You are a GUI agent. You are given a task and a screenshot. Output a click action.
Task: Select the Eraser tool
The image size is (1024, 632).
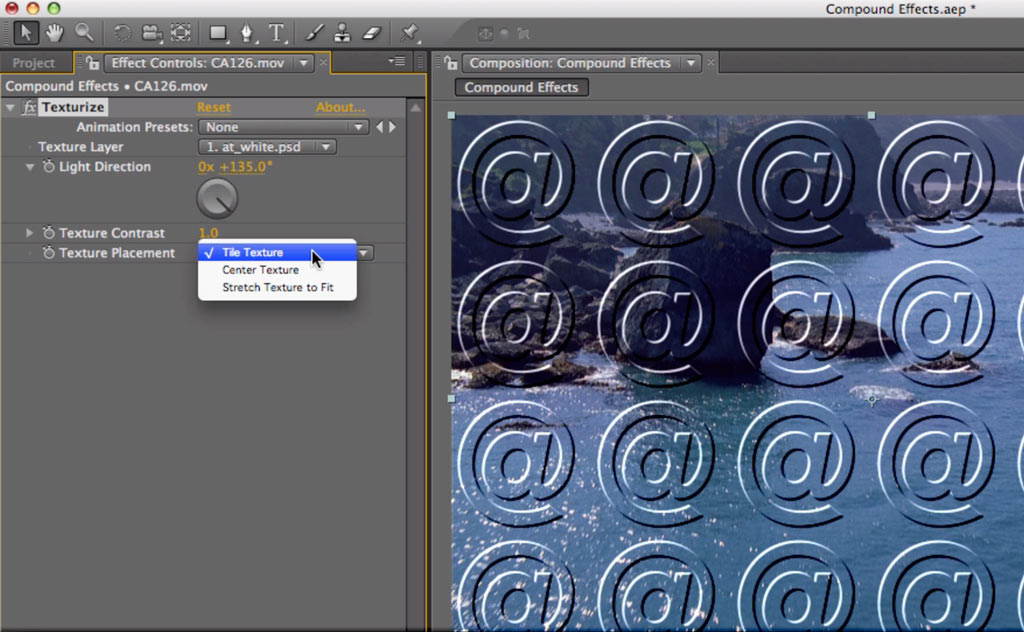point(372,33)
